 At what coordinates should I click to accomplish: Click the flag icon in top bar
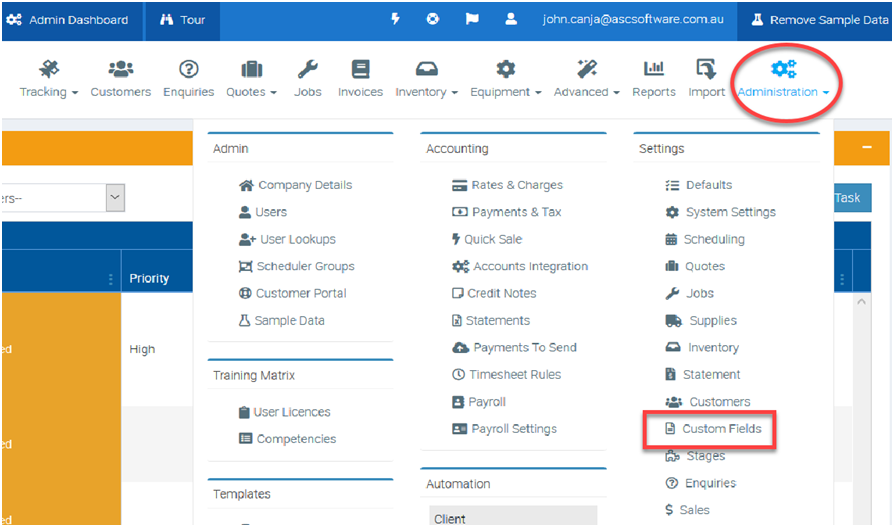(472, 19)
